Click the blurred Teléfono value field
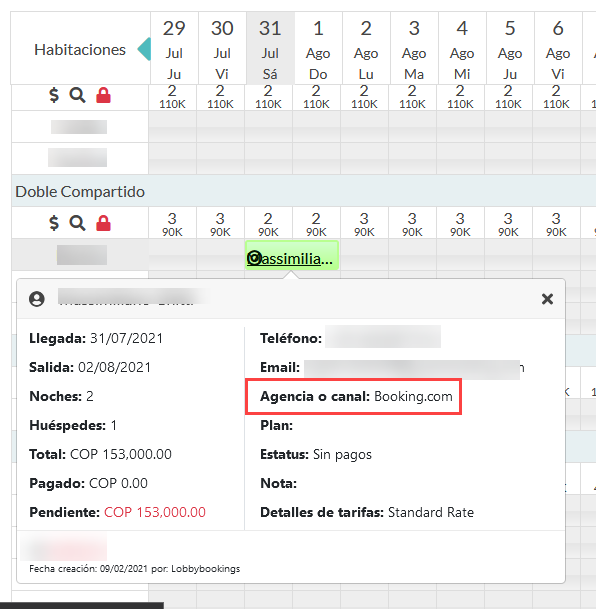Screen dimensions: 596x609 point(383,337)
